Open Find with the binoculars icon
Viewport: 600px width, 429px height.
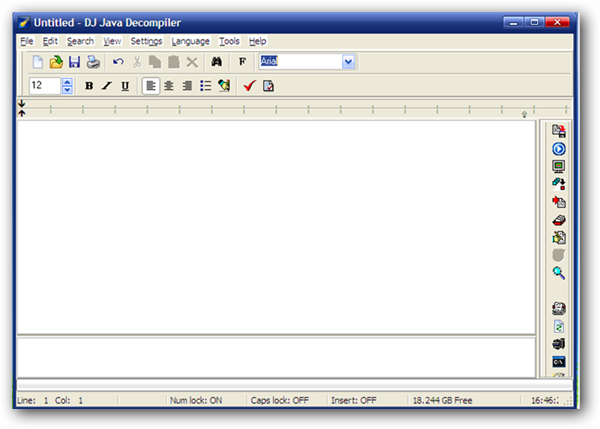[217, 62]
